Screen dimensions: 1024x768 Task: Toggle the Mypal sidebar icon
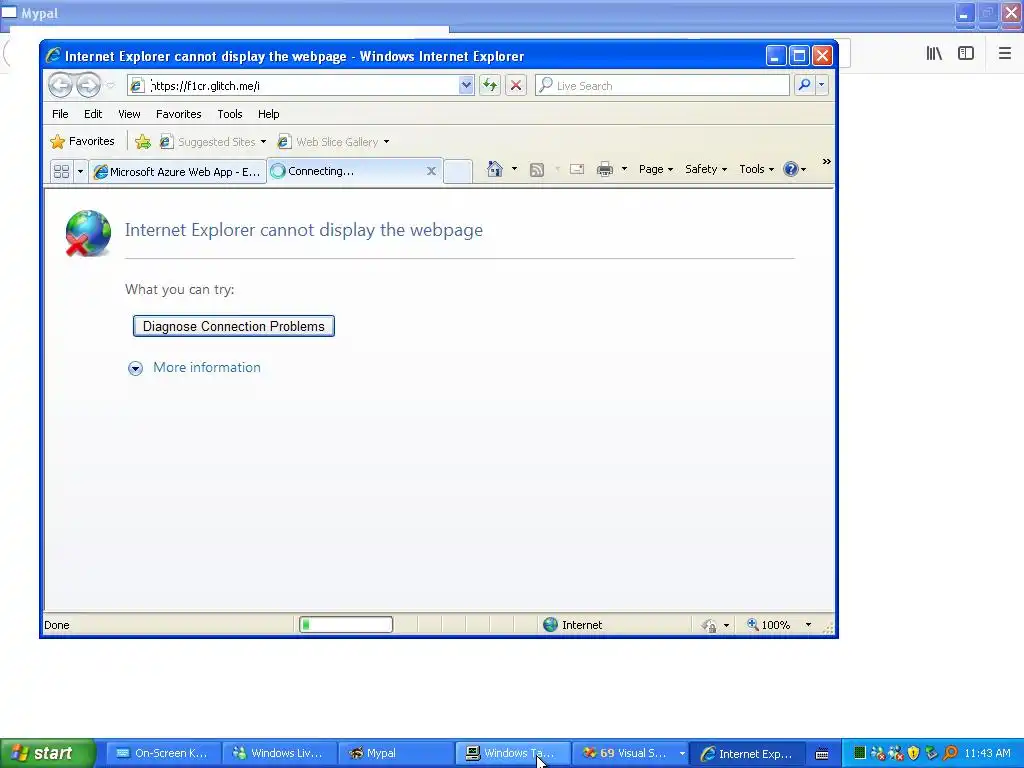[966, 54]
